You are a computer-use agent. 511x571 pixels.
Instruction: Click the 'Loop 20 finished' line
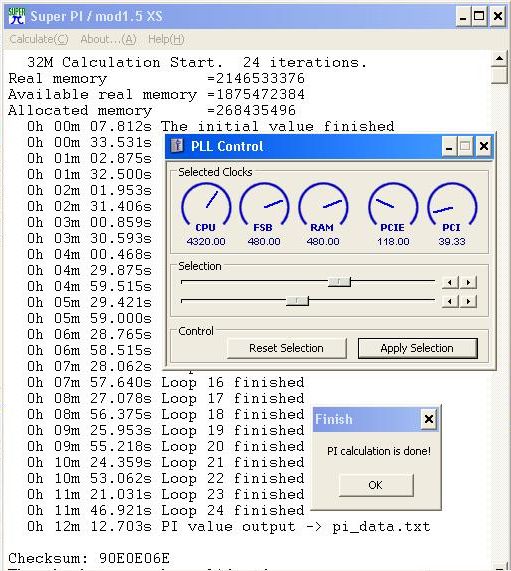pos(166,446)
